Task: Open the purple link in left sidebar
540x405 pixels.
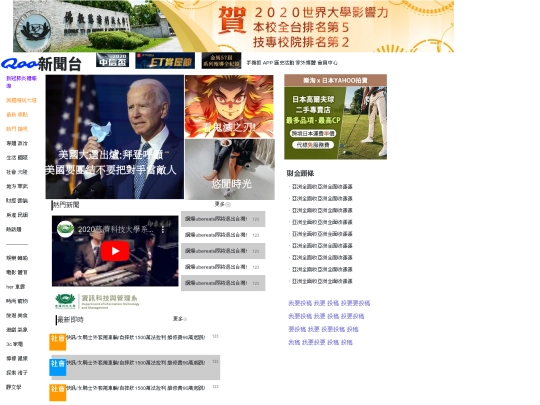Action: [x=21, y=82]
